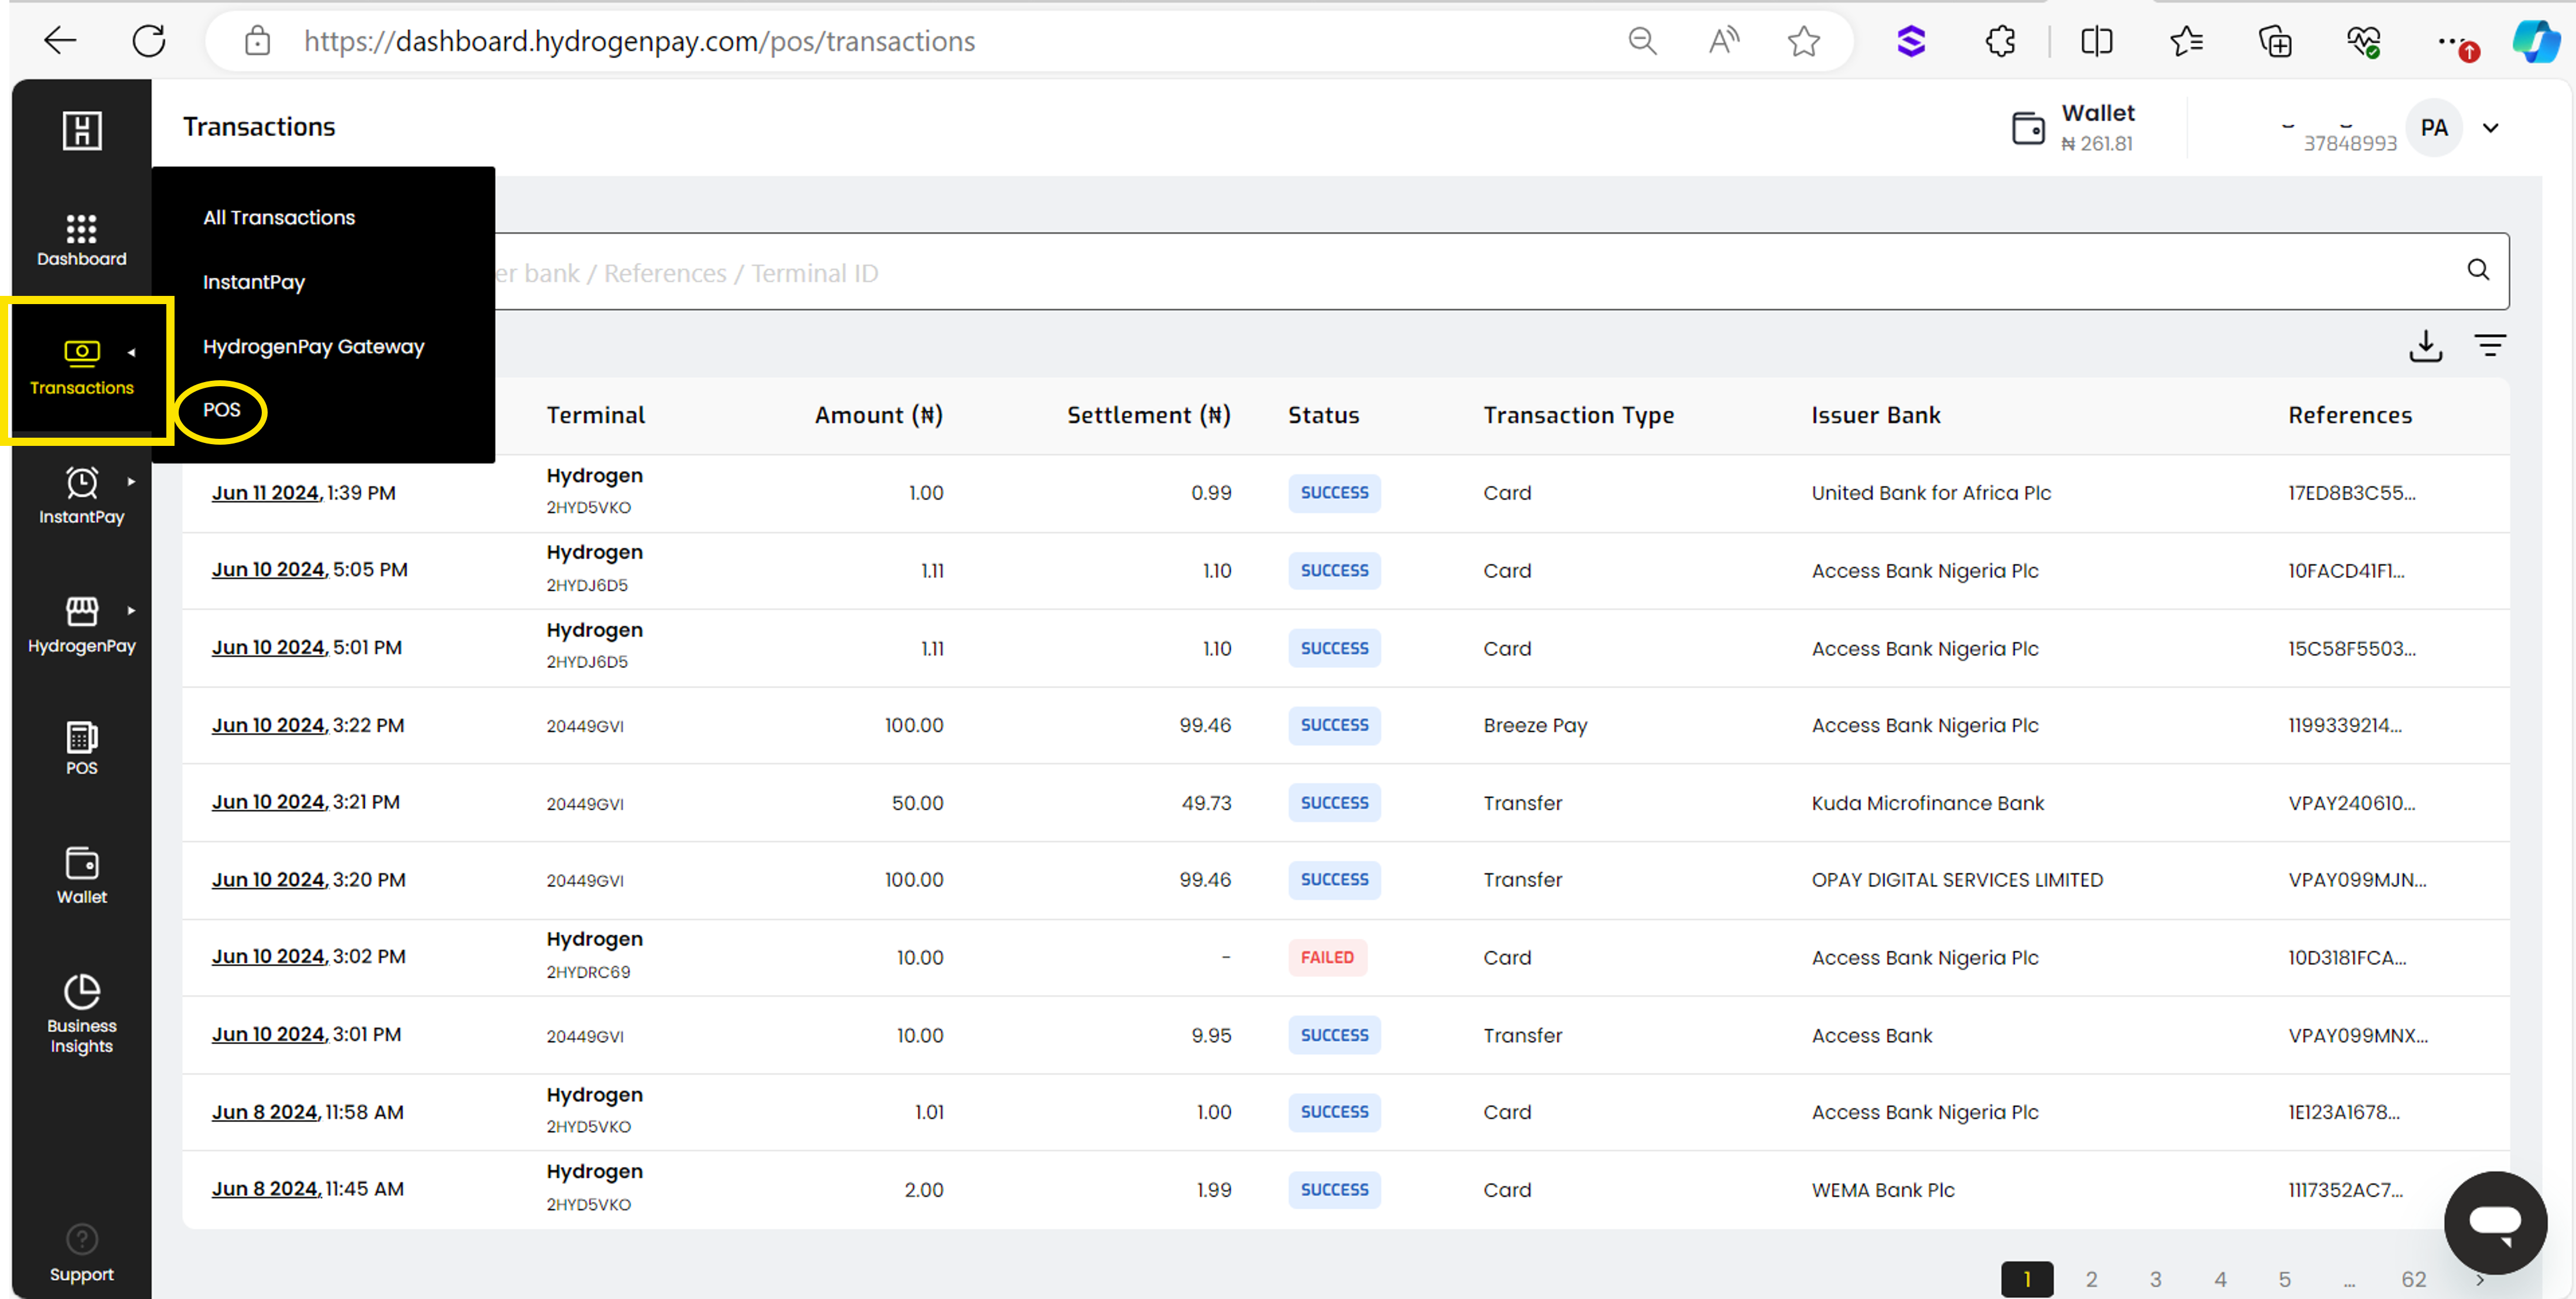Viewport: 2576px width, 1299px height.
Task: Go to page 2 of transactions
Action: 2091,1278
